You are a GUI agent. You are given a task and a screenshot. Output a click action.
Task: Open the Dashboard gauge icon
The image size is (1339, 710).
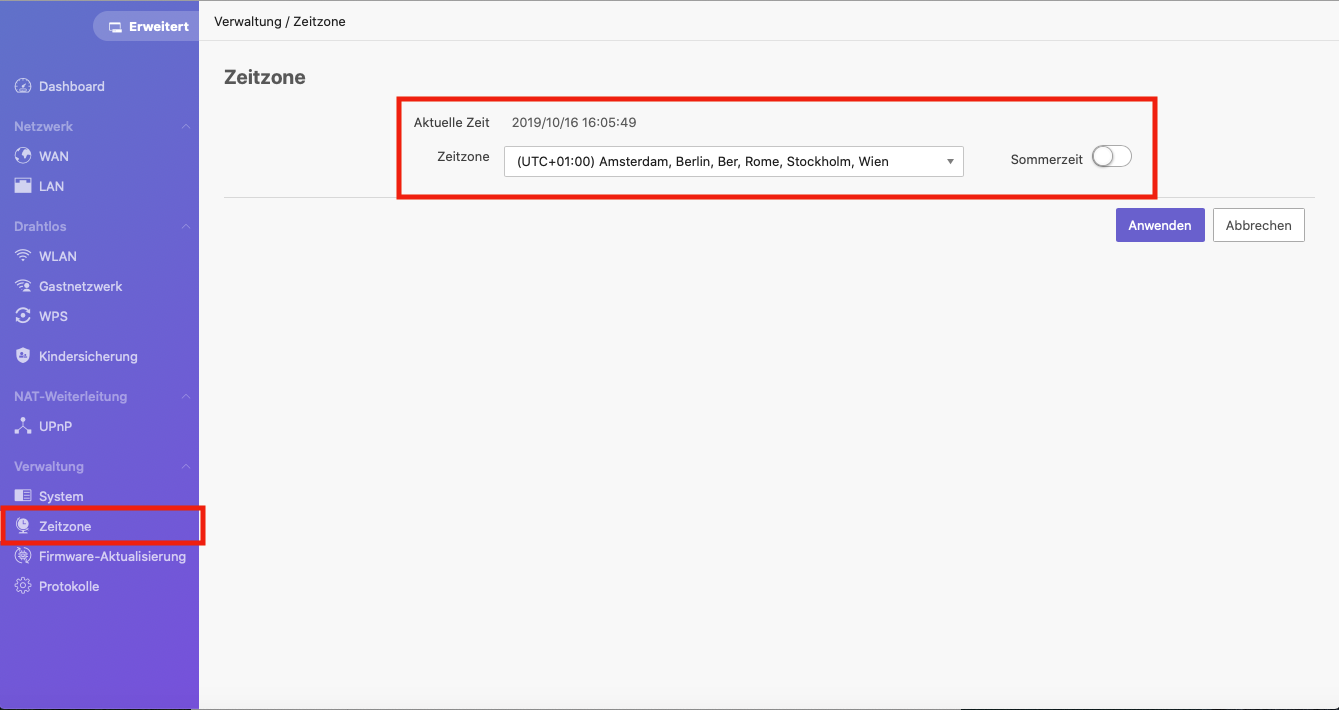tap(23, 86)
